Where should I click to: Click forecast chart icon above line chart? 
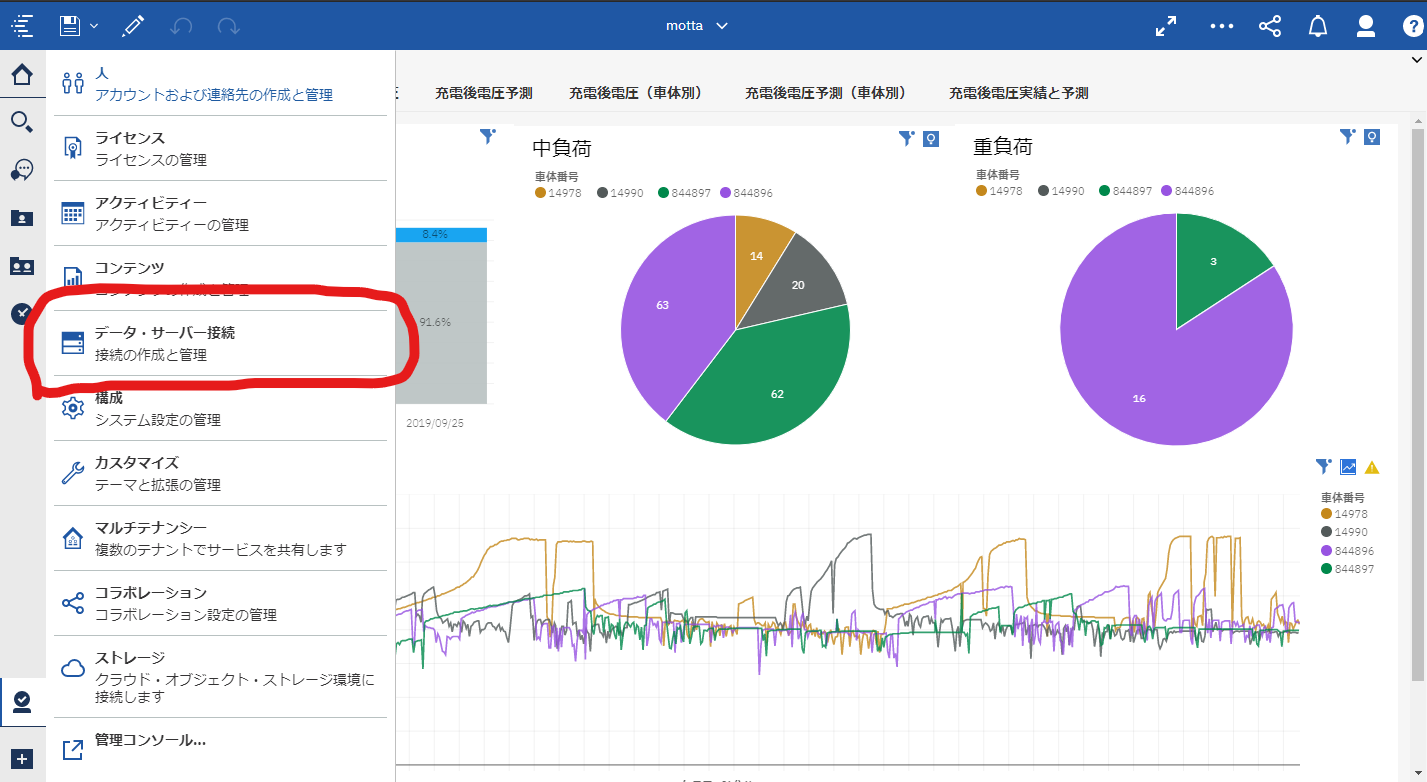pos(1348,467)
